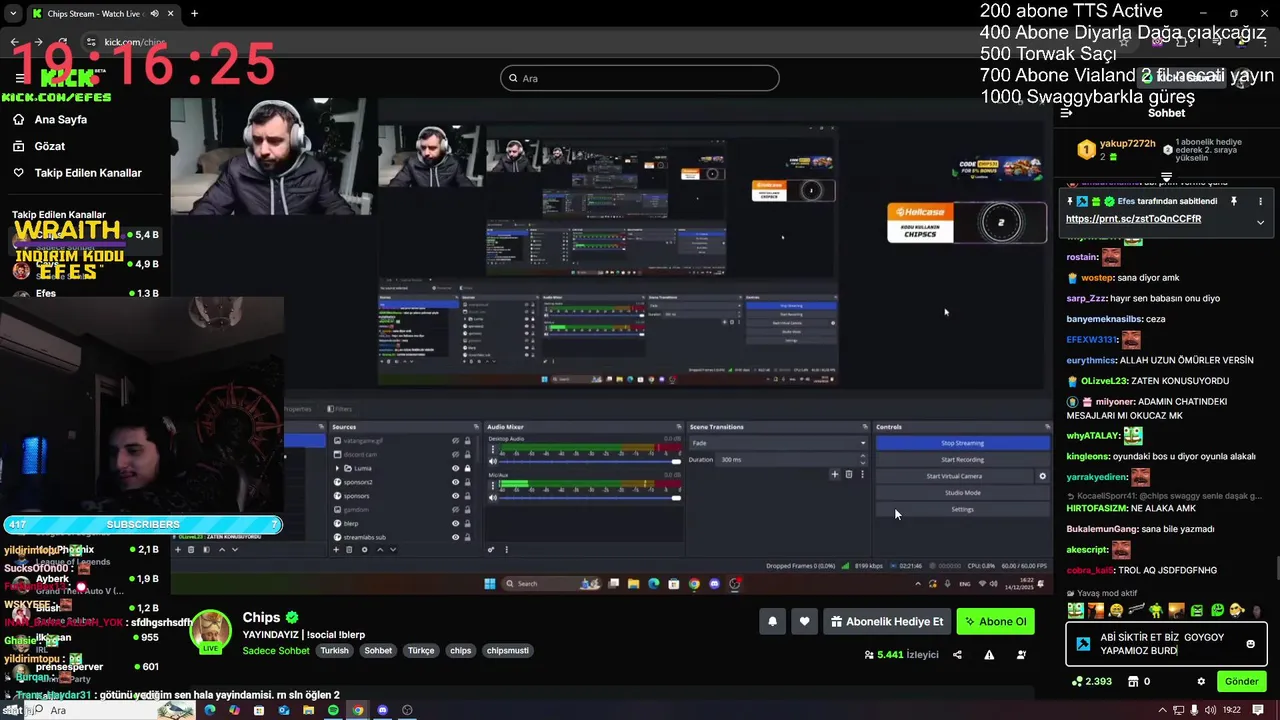The height and width of the screenshot is (720, 1280).
Task: Adjust Mic/Aux volume slider
Action: tap(590, 498)
